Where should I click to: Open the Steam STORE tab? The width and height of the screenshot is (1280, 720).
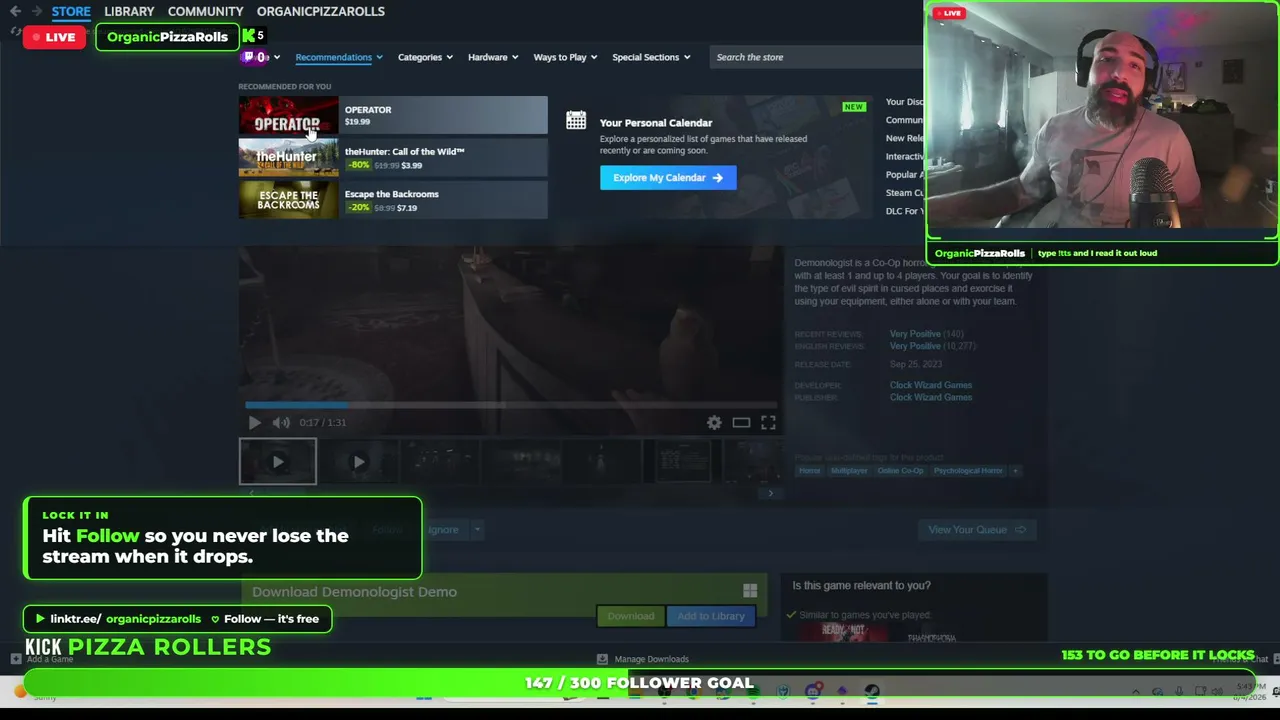coord(71,11)
